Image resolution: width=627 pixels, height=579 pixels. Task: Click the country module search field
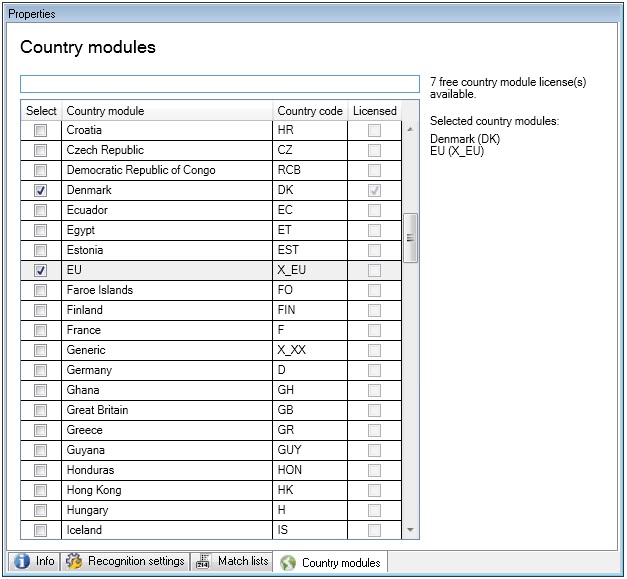220,84
